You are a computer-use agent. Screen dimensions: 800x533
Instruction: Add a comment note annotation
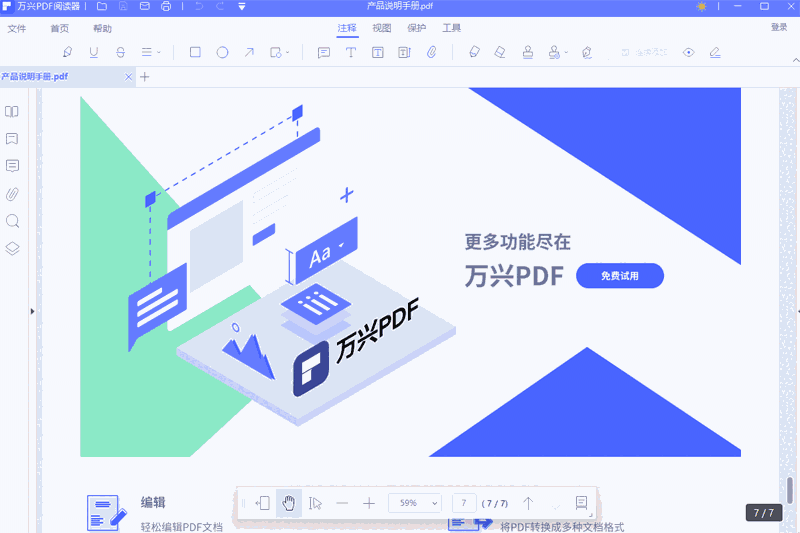[323, 52]
